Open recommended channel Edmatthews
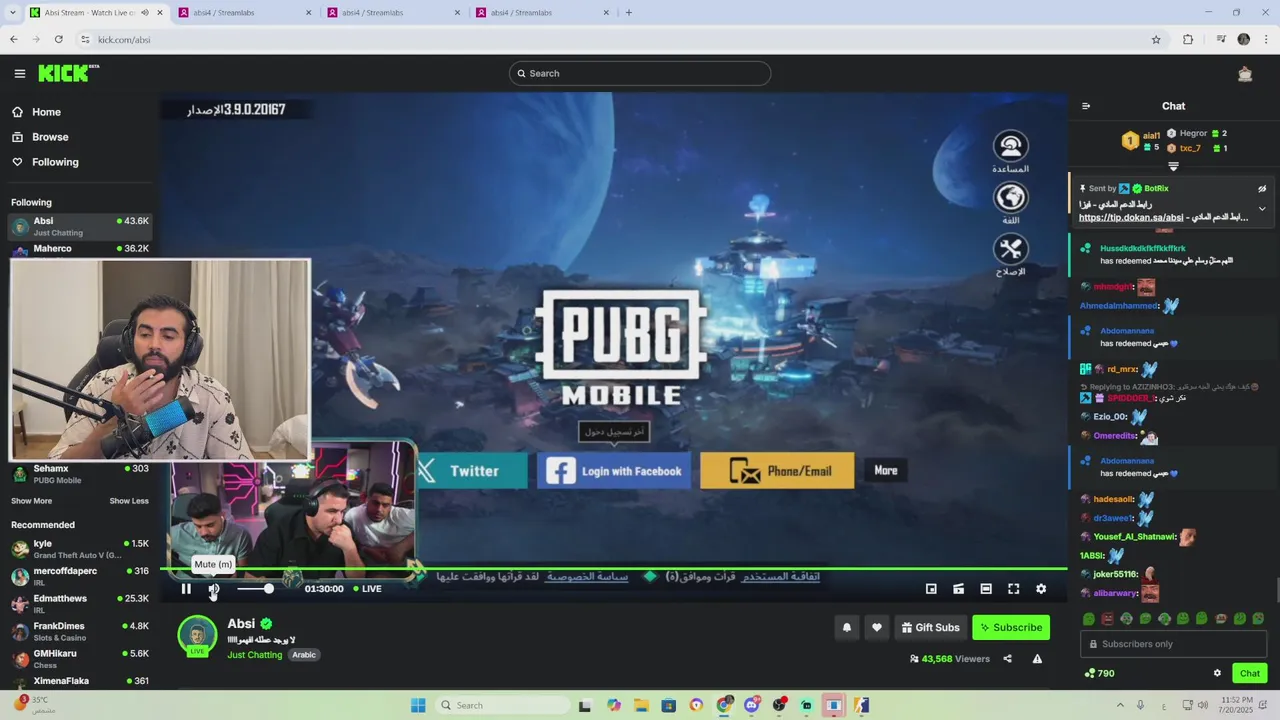Viewport: 1280px width, 720px height. [80, 604]
